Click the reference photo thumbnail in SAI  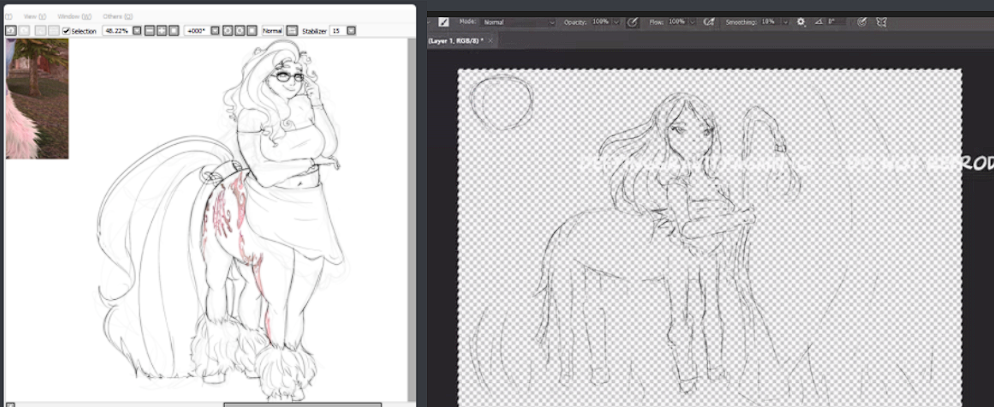pos(37,98)
